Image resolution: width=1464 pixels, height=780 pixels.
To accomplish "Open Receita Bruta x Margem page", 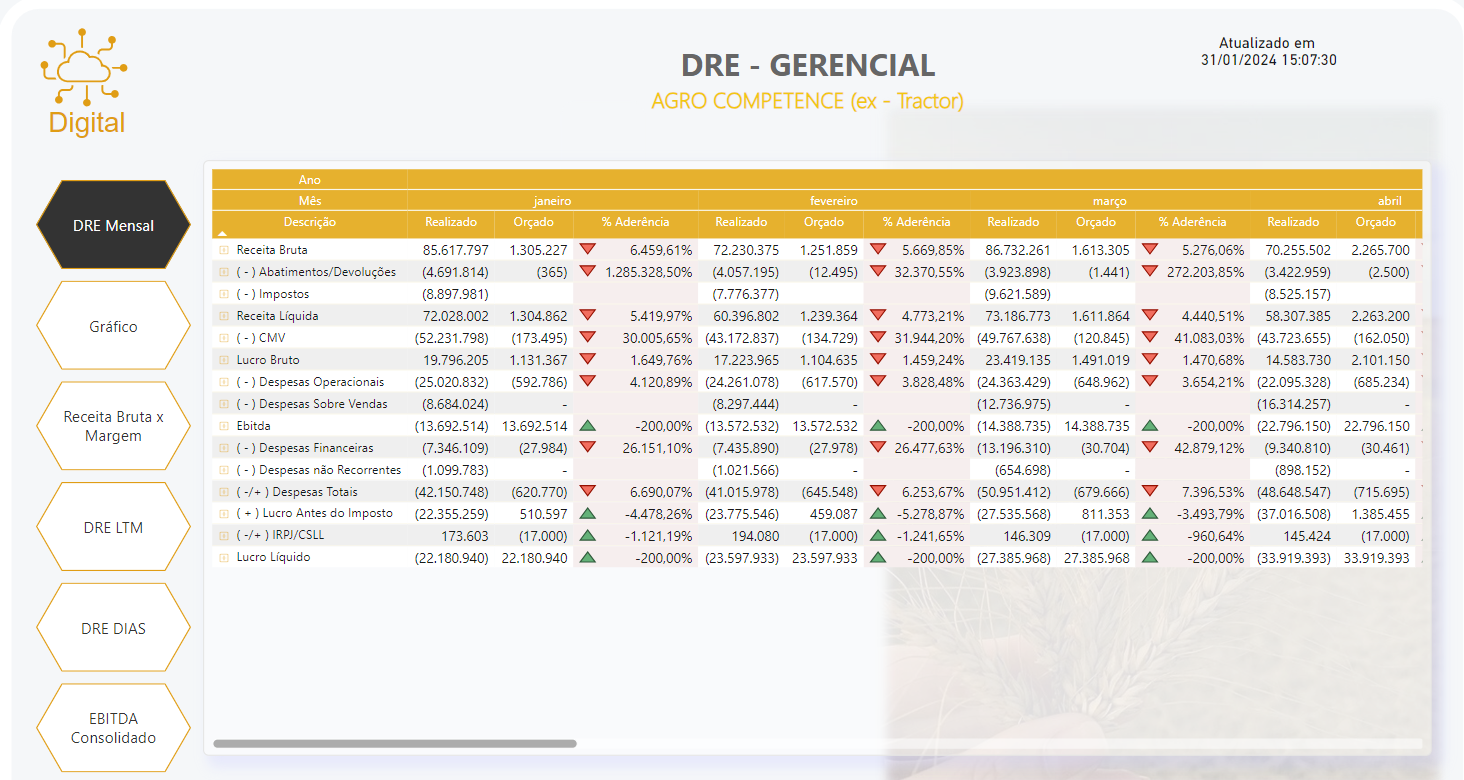I will point(113,426).
